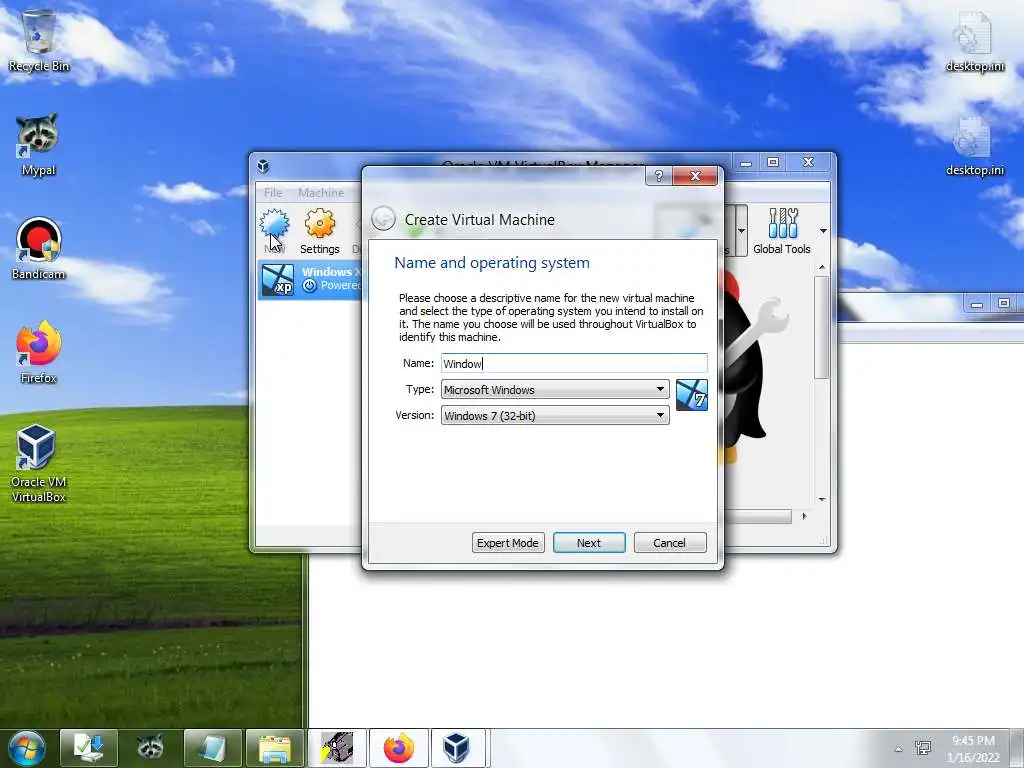This screenshot has width=1024, height=768.
Task: Maximize the VirtualBox Manager window
Action: pyautogui.click(x=773, y=162)
